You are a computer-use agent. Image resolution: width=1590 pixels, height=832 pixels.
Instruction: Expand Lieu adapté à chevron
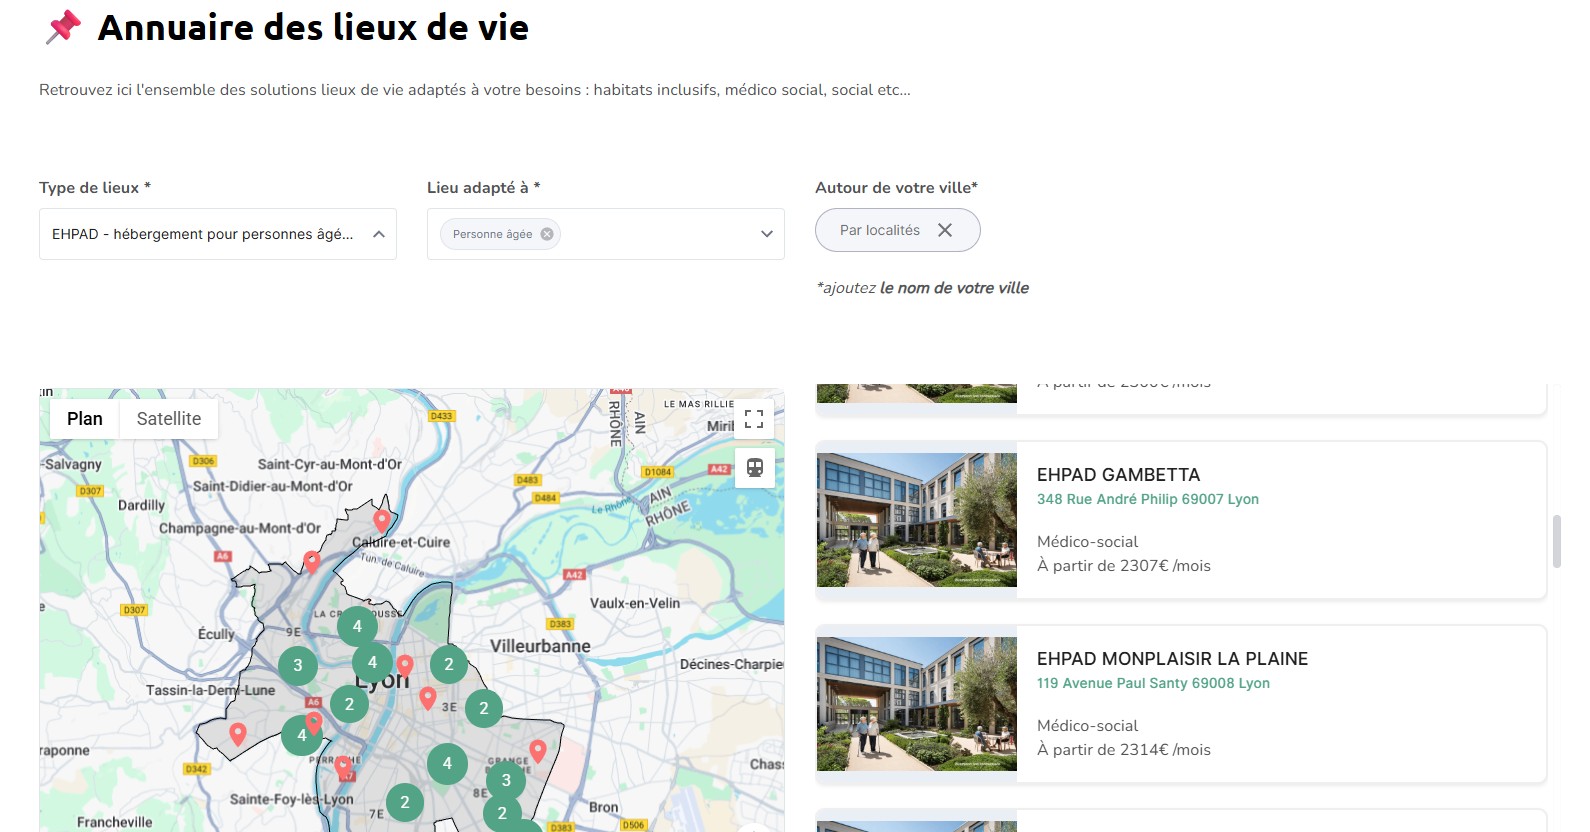[767, 234]
